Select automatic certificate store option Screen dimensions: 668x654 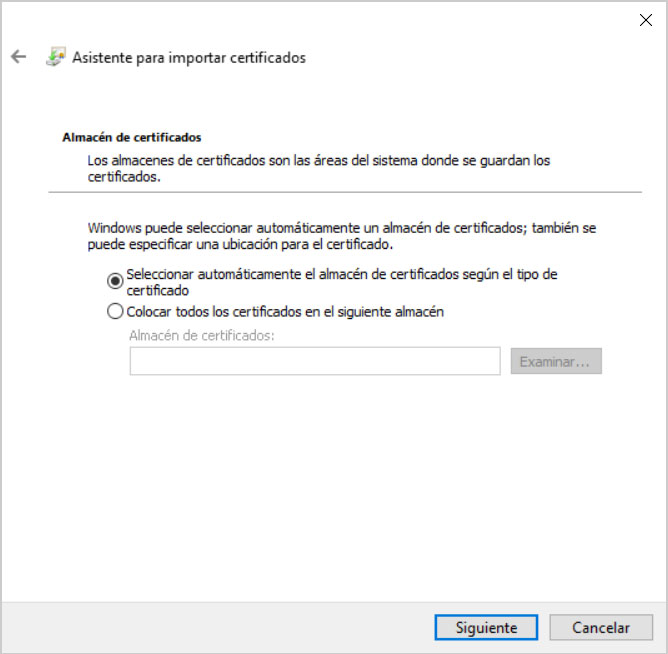(x=115, y=281)
